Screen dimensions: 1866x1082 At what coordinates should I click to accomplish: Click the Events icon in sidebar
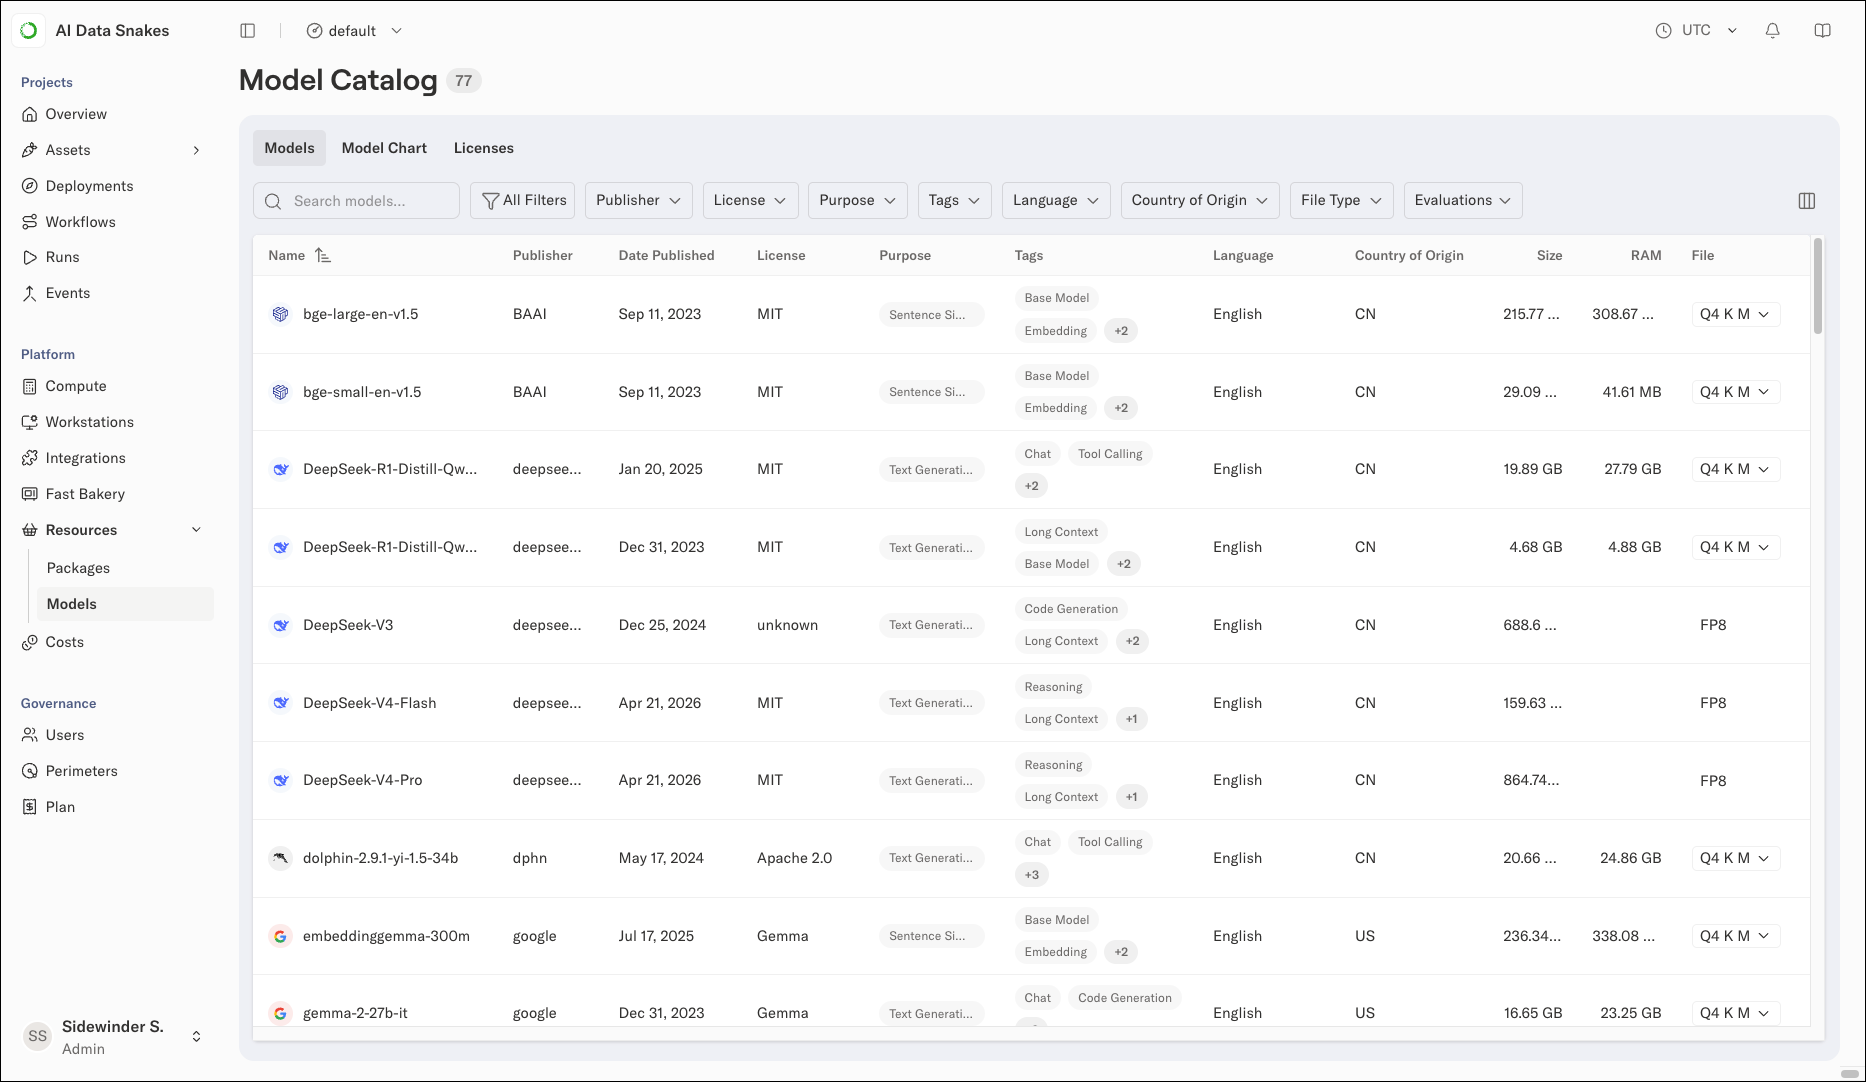30,293
